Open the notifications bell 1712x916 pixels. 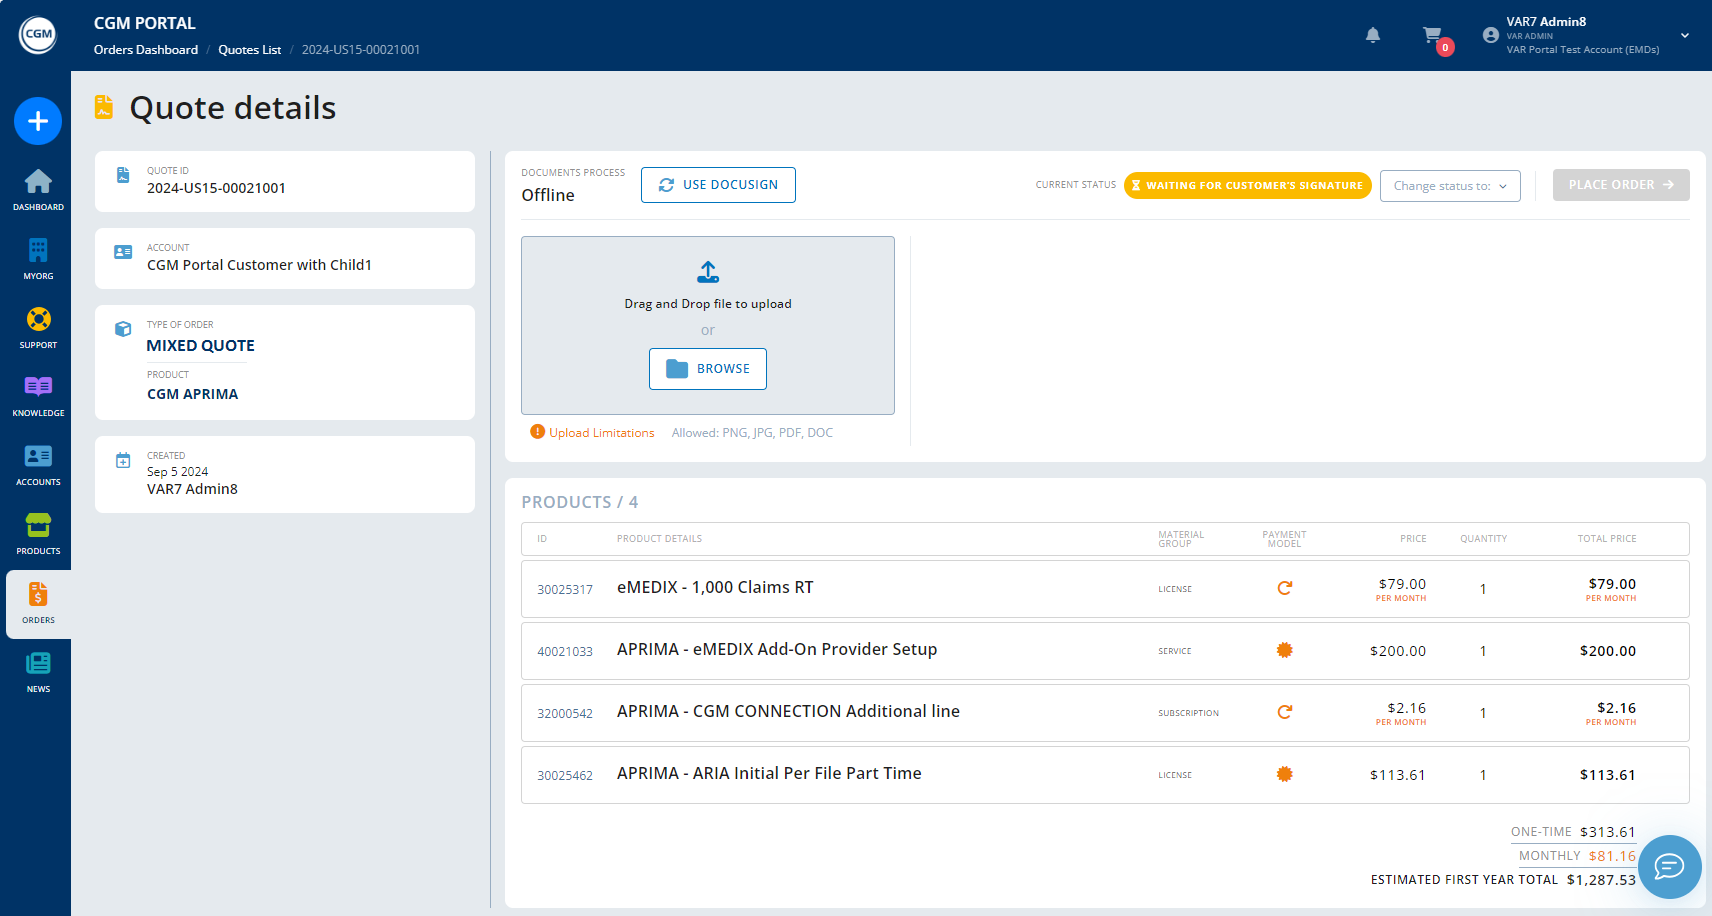click(x=1373, y=35)
